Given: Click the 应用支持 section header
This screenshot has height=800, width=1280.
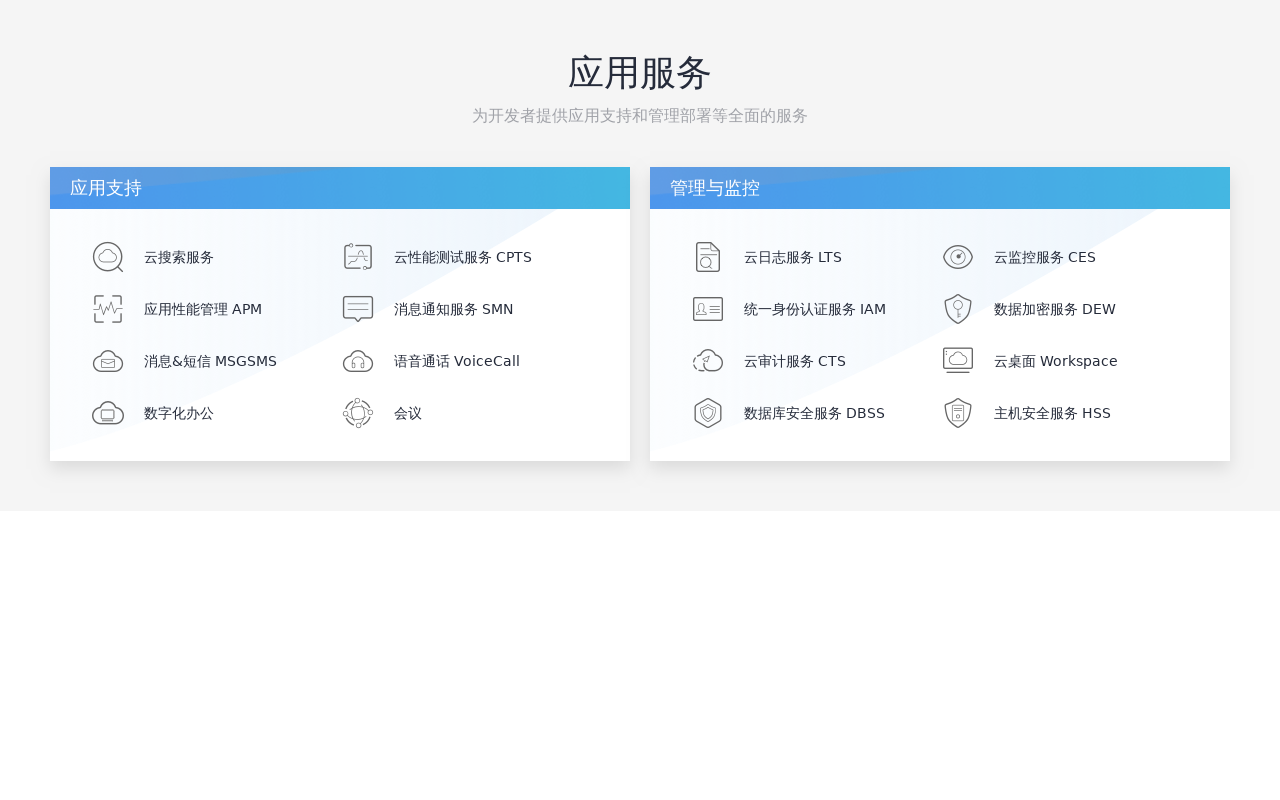Looking at the screenshot, I should pos(105,188).
